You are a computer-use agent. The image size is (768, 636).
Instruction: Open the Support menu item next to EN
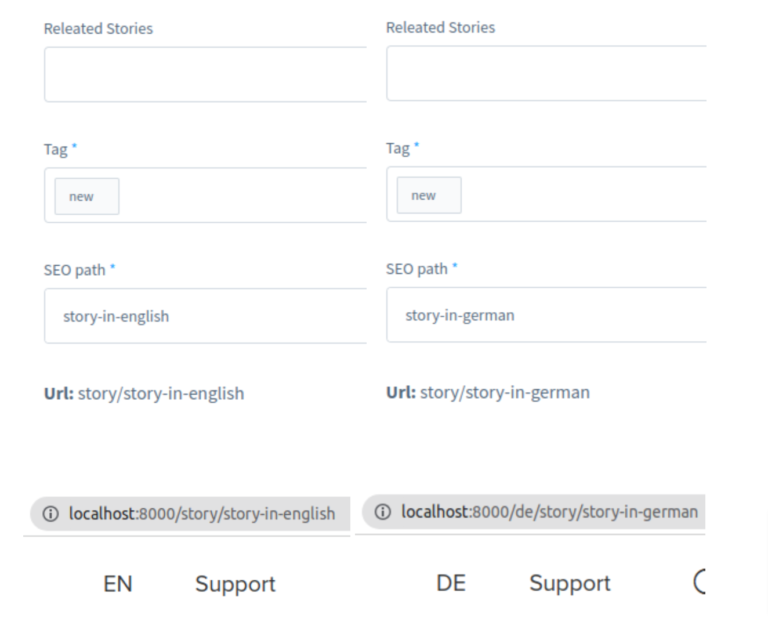(x=235, y=584)
